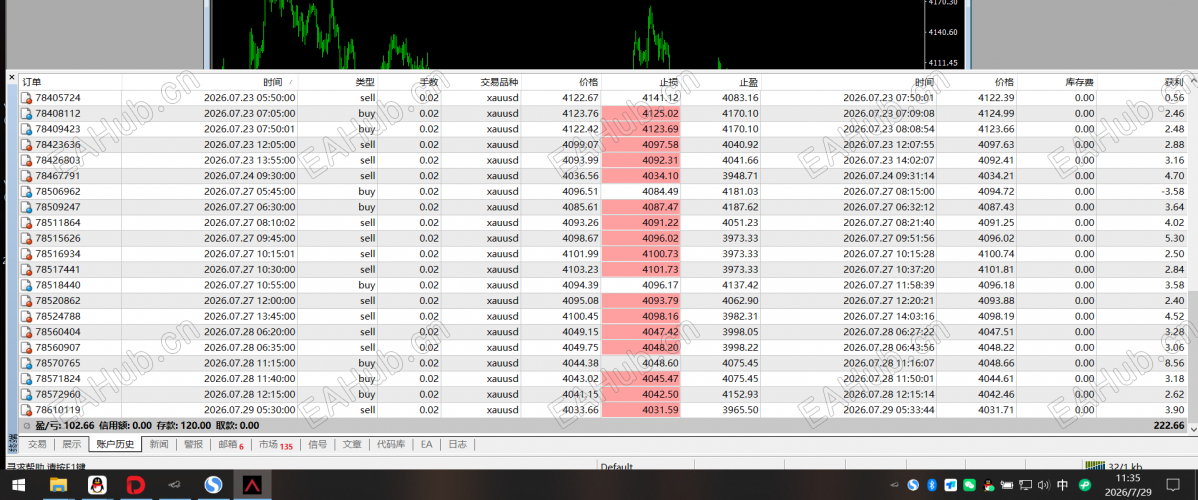
Task: Click order icon beside 78511864
Action: tap(26, 222)
